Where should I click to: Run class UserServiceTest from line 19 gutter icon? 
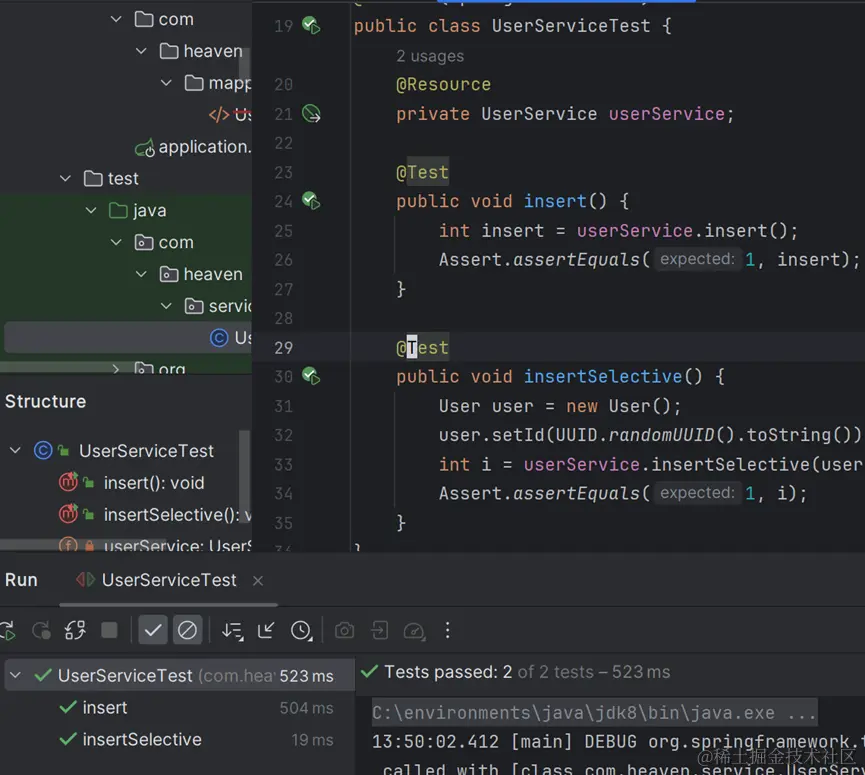(x=311, y=25)
